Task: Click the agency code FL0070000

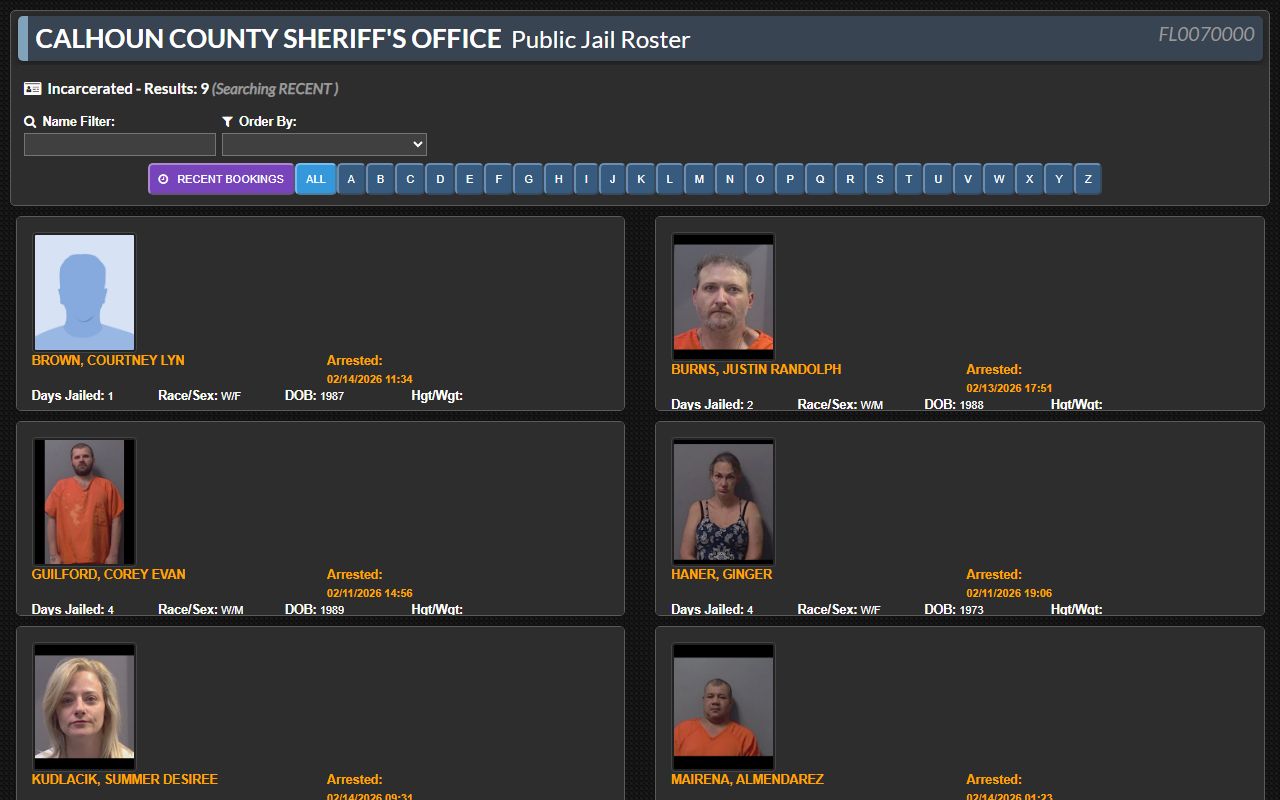Action: point(1206,35)
